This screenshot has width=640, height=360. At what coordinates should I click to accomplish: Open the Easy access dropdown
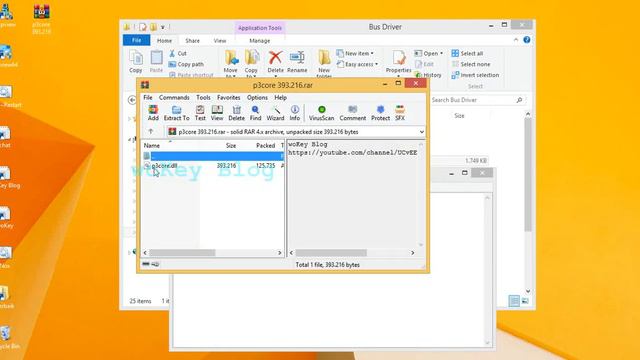coord(358,64)
